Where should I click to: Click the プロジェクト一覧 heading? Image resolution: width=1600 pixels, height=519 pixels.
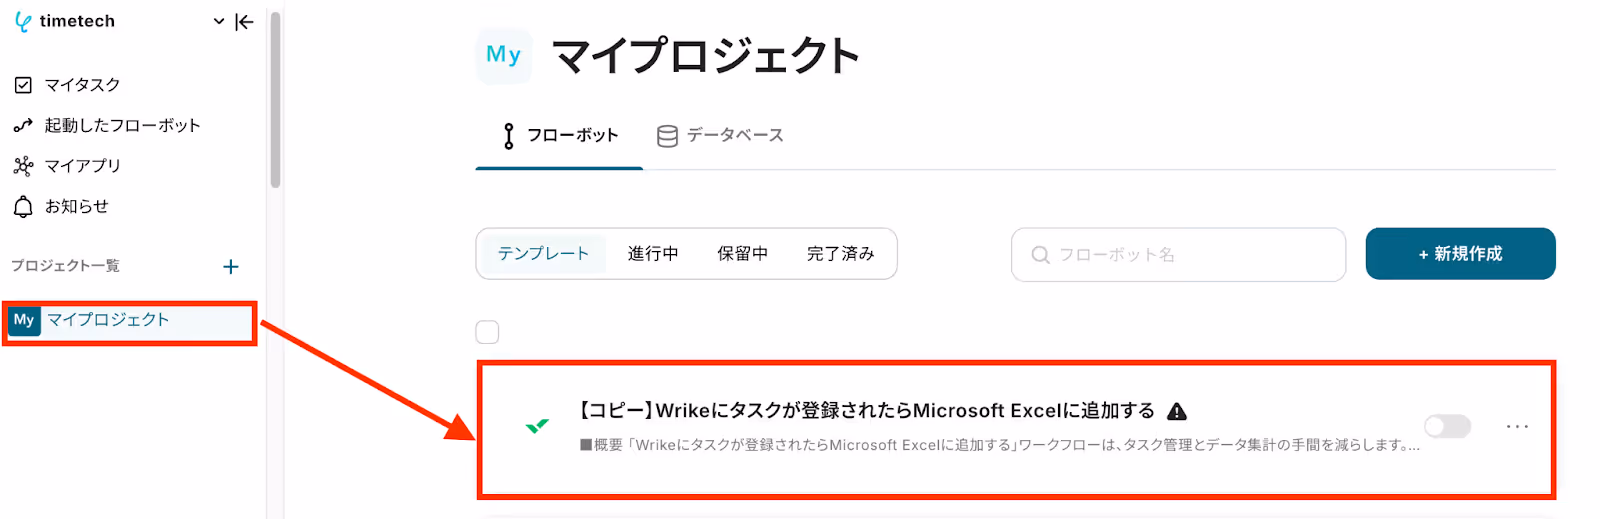(65, 266)
